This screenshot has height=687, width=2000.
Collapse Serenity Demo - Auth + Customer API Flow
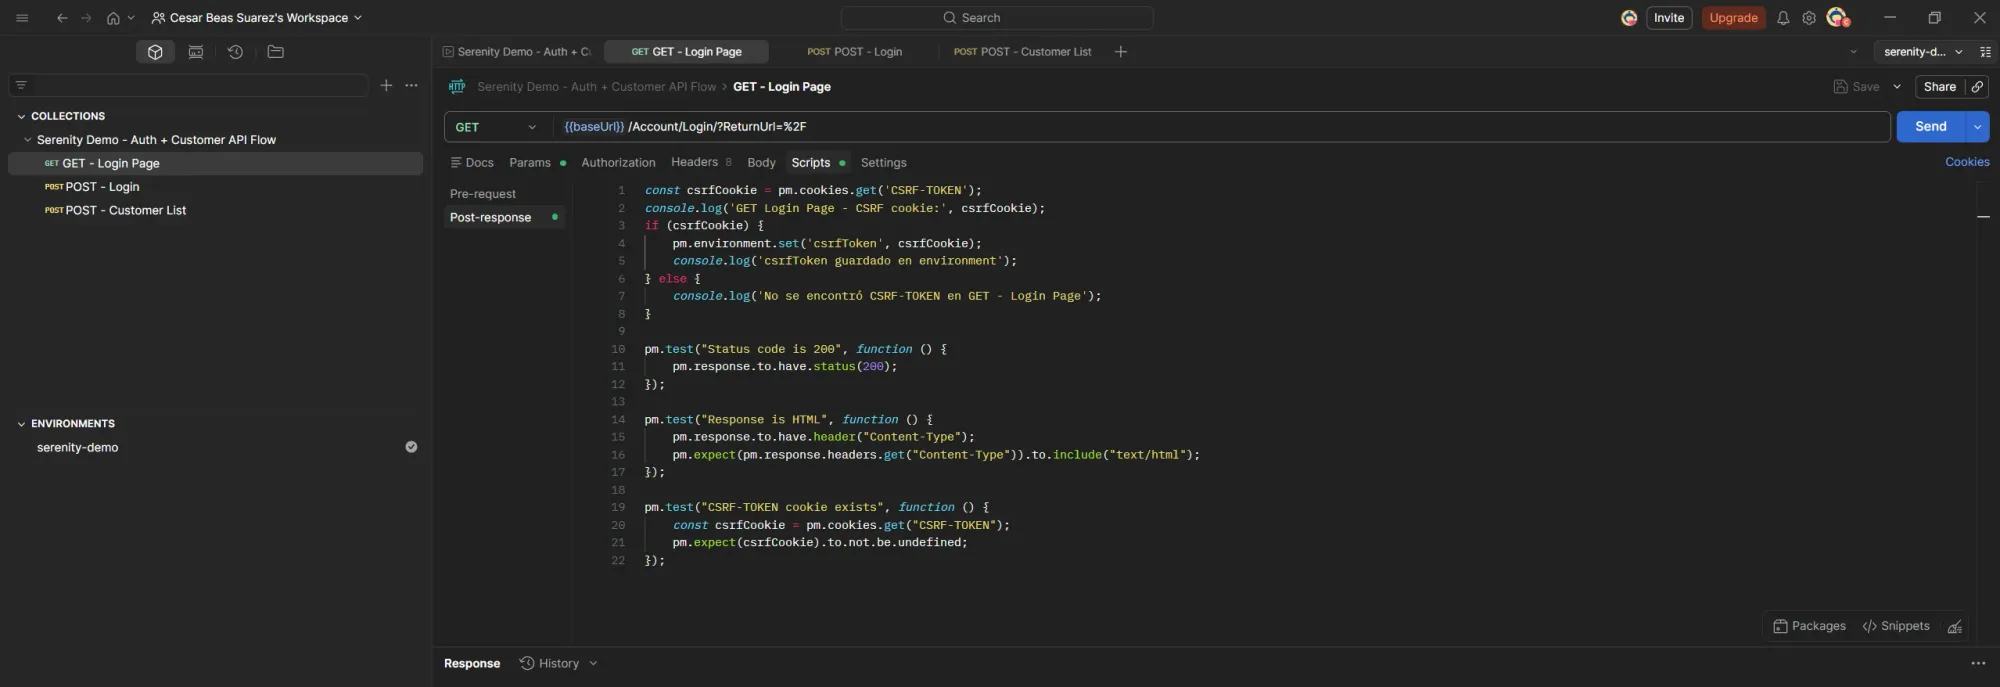[x=27, y=140]
